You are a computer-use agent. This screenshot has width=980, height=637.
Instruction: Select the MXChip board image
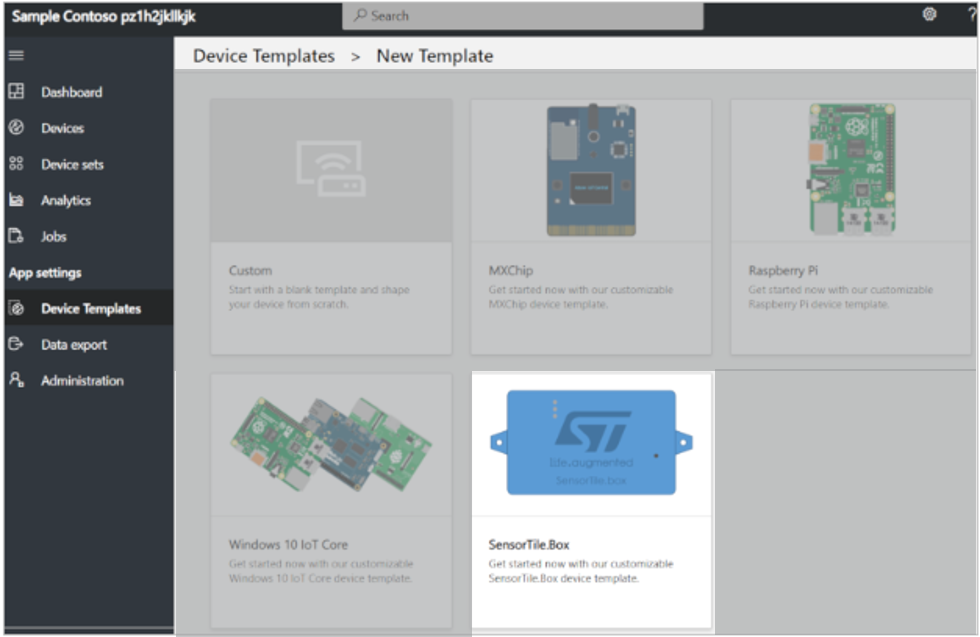(591, 170)
